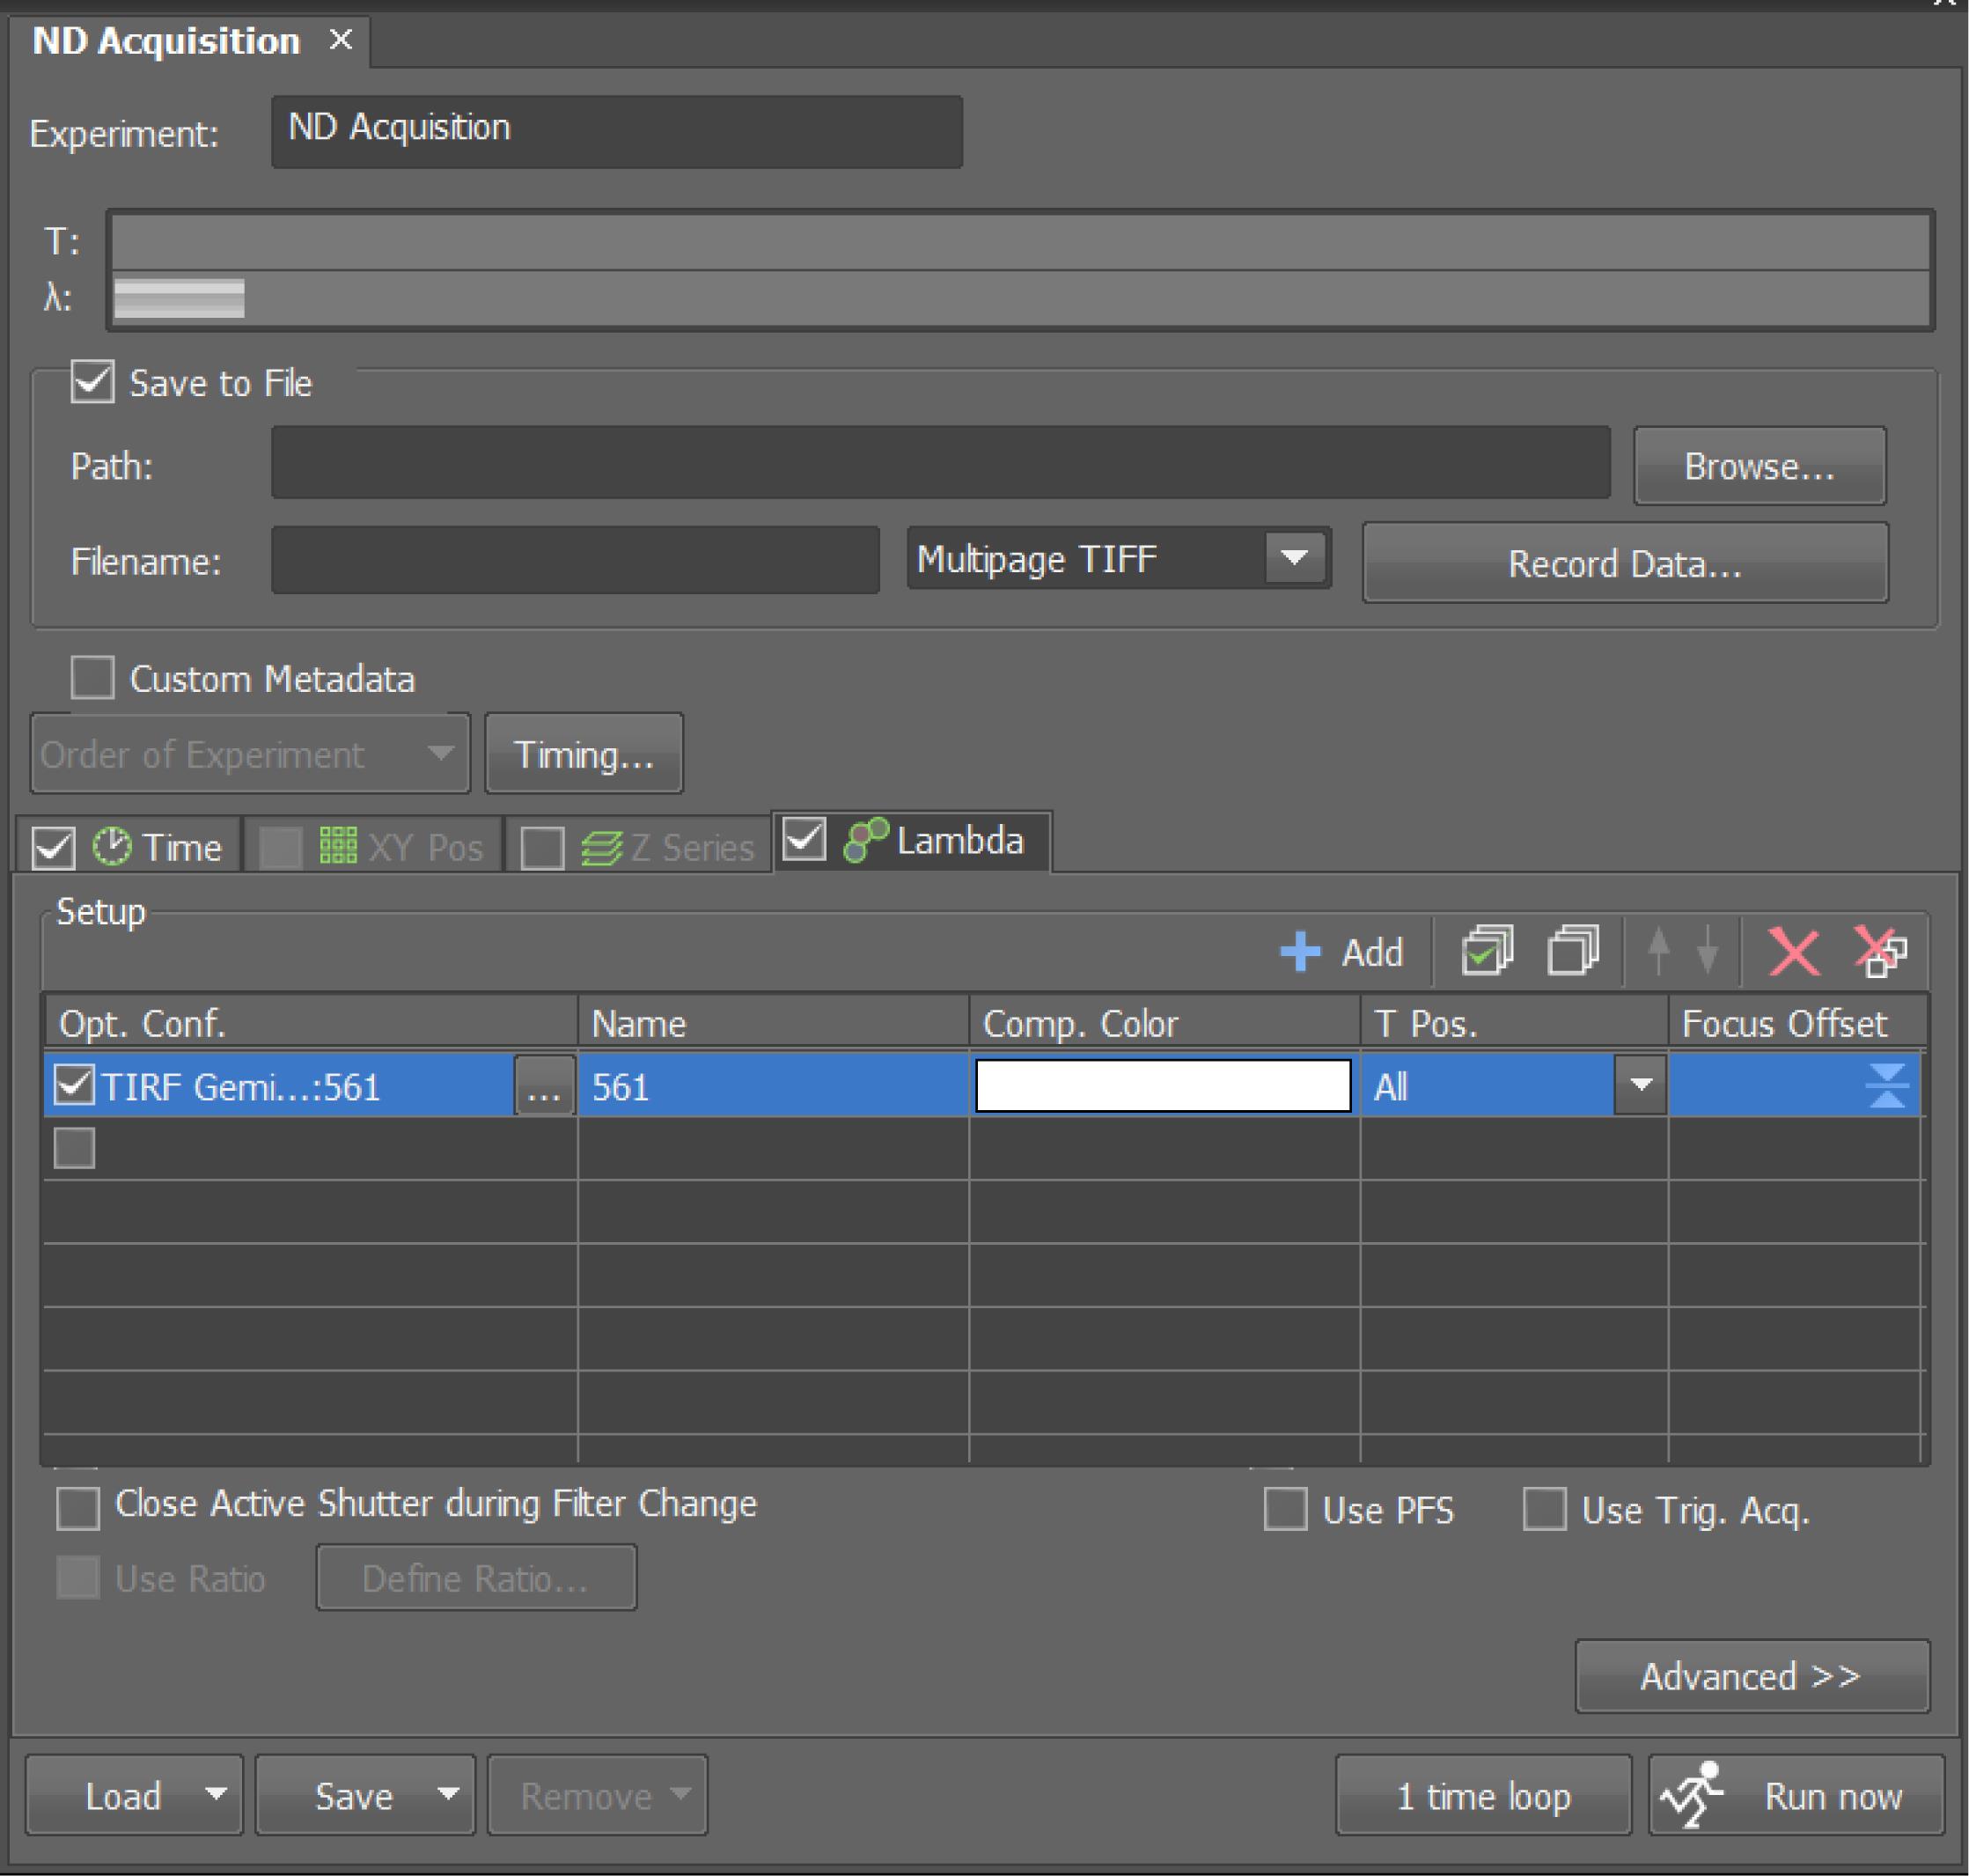Click the XY Pos grid icon
Screen dimensions: 1969x1876
coord(338,846)
